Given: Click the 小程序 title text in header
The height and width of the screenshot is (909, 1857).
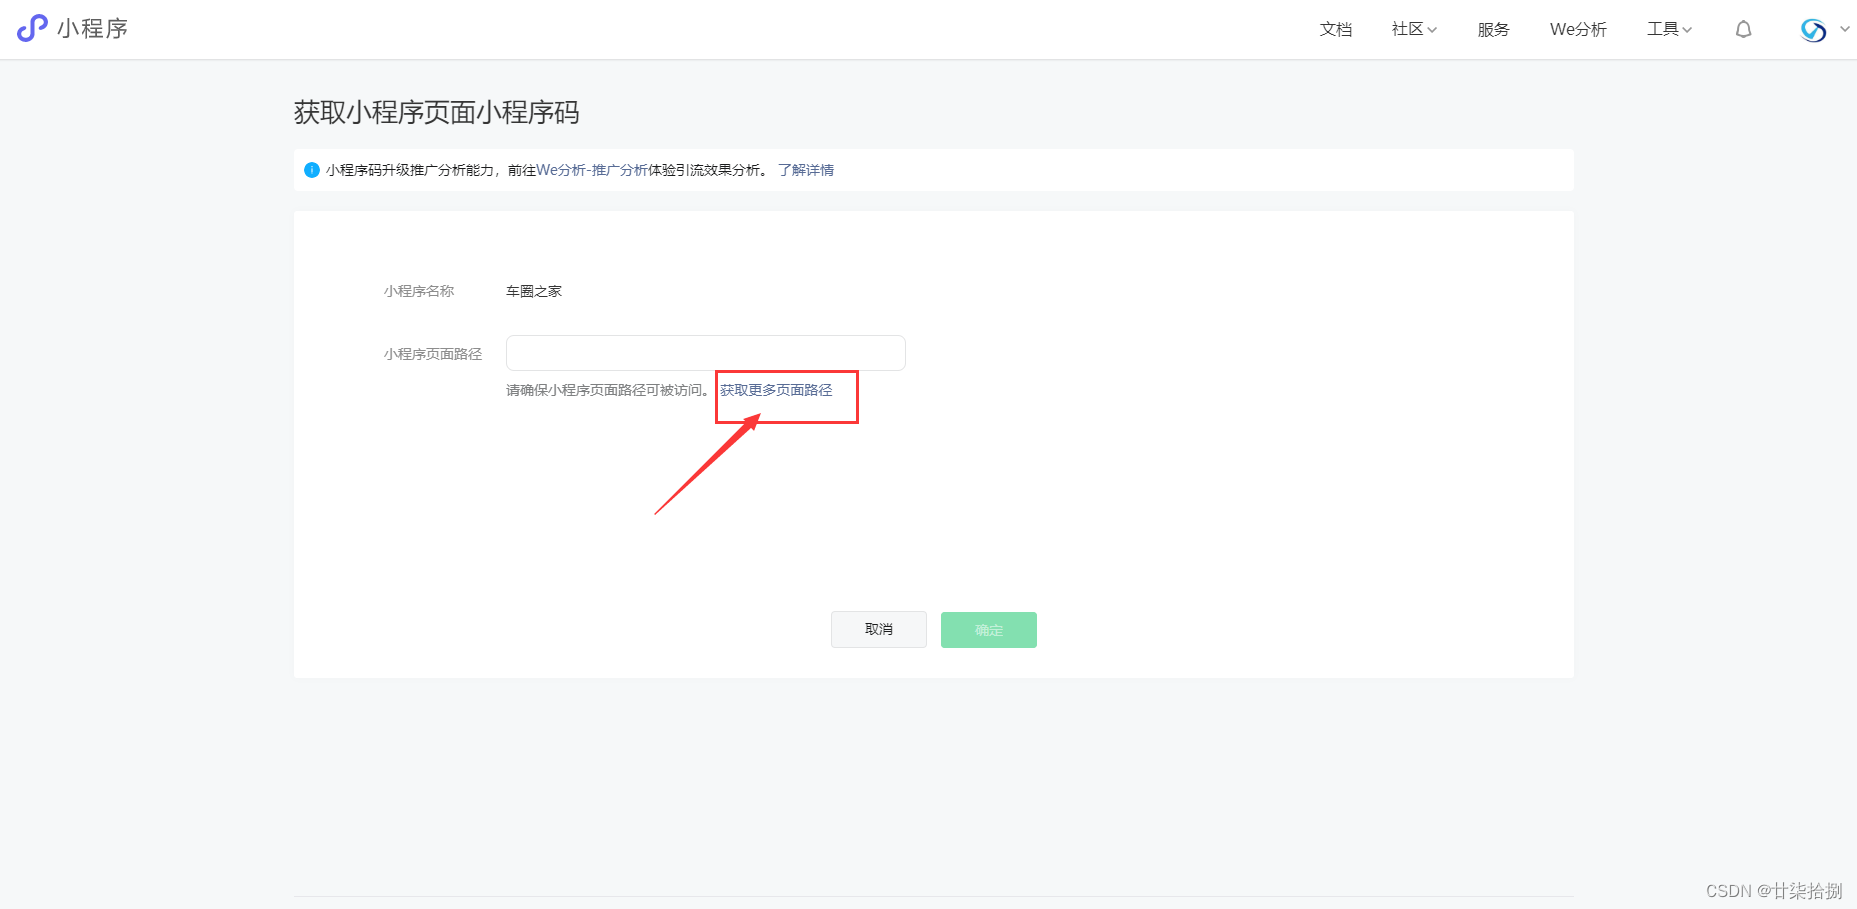Looking at the screenshot, I should coord(93,28).
